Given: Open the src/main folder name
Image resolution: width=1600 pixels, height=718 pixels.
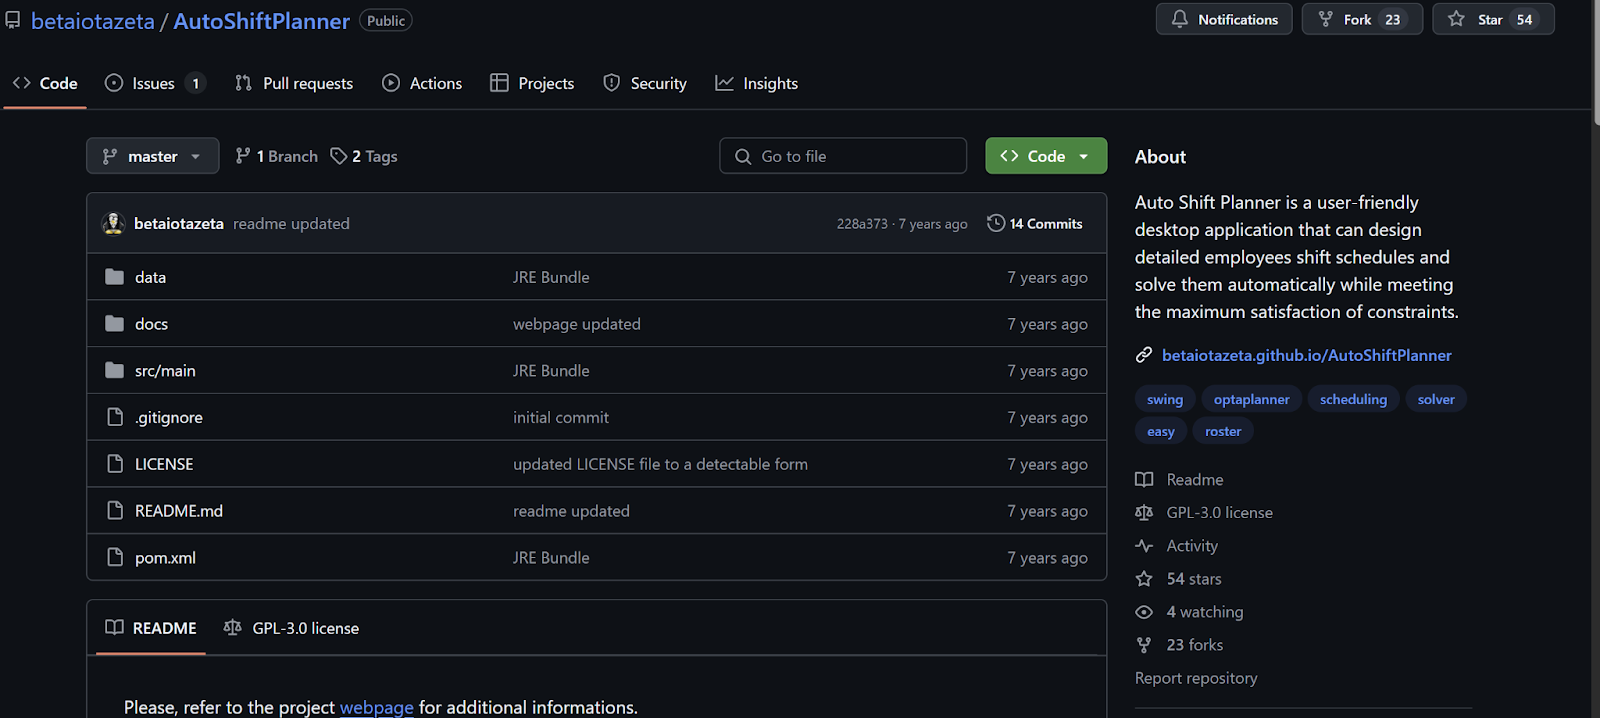Looking at the screenshot, I should [x=166, y=371].
